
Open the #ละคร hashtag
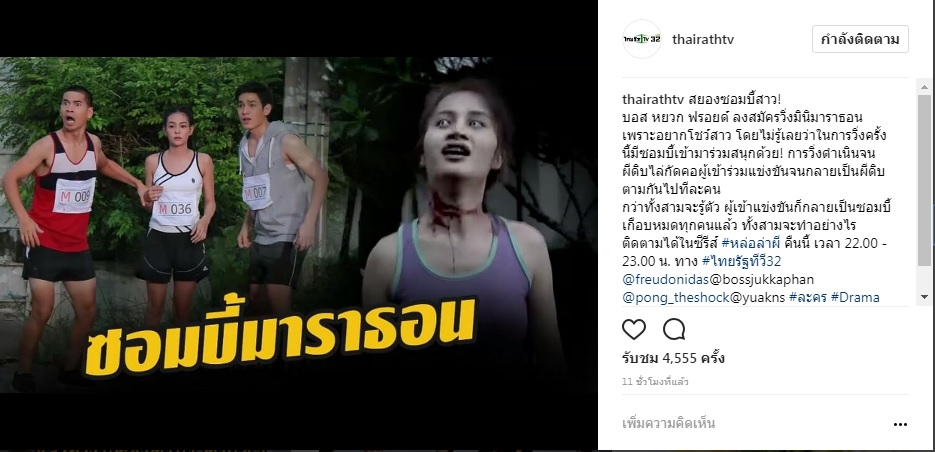pyautogui.click(x=807, y=297)
